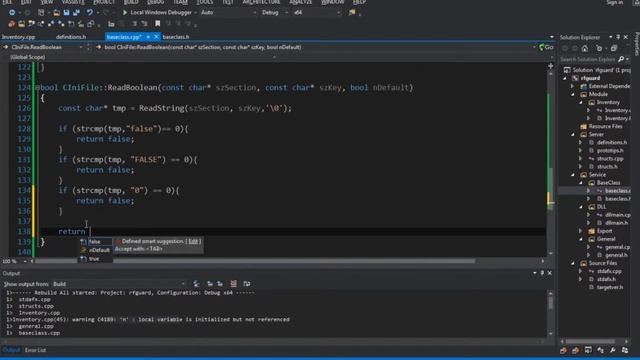This screenshot has width=640, height=360.
Task: Open the Auto debugger type dropdown
Action: point(229,13)
